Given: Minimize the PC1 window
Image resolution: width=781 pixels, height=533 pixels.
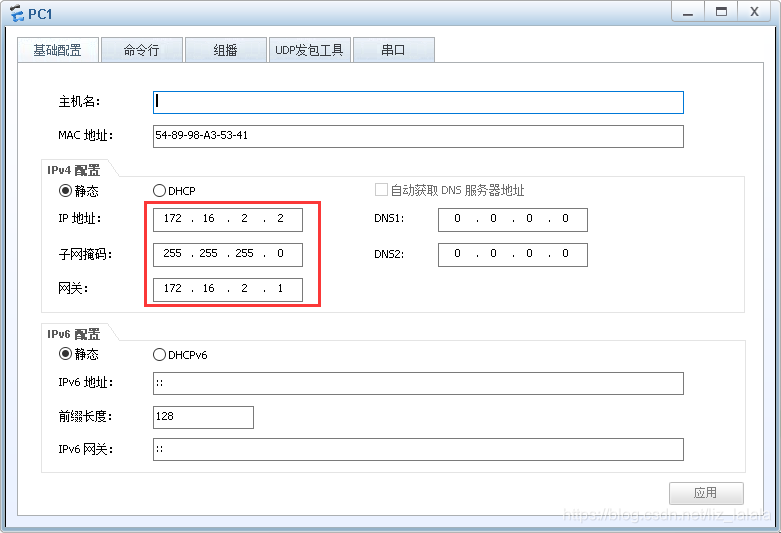Looking at the screenshot, I should (688, 12).
